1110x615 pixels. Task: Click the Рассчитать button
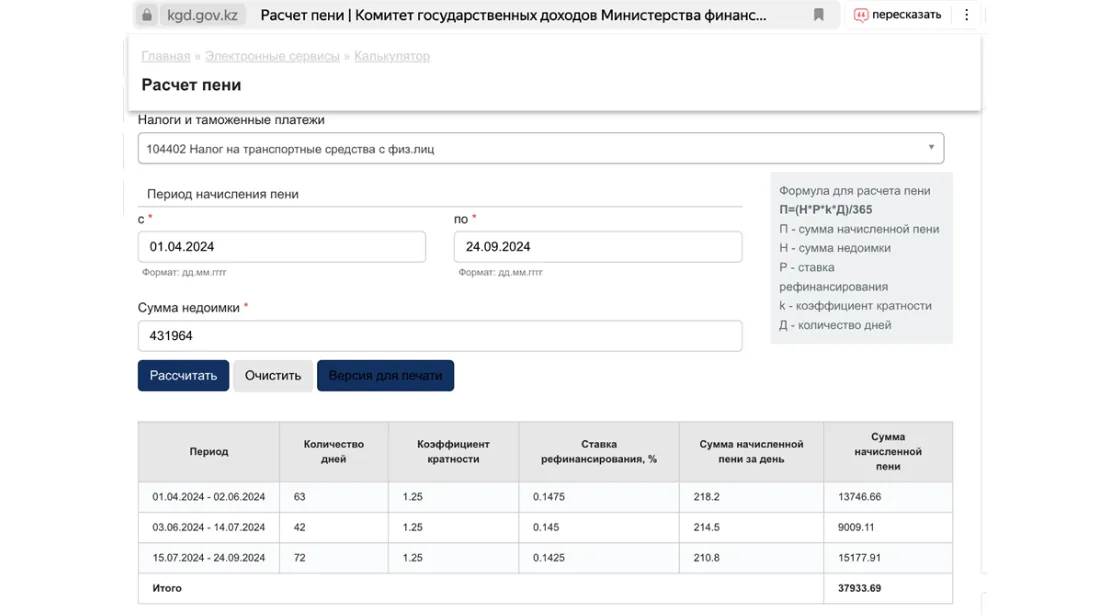point(183,376)
